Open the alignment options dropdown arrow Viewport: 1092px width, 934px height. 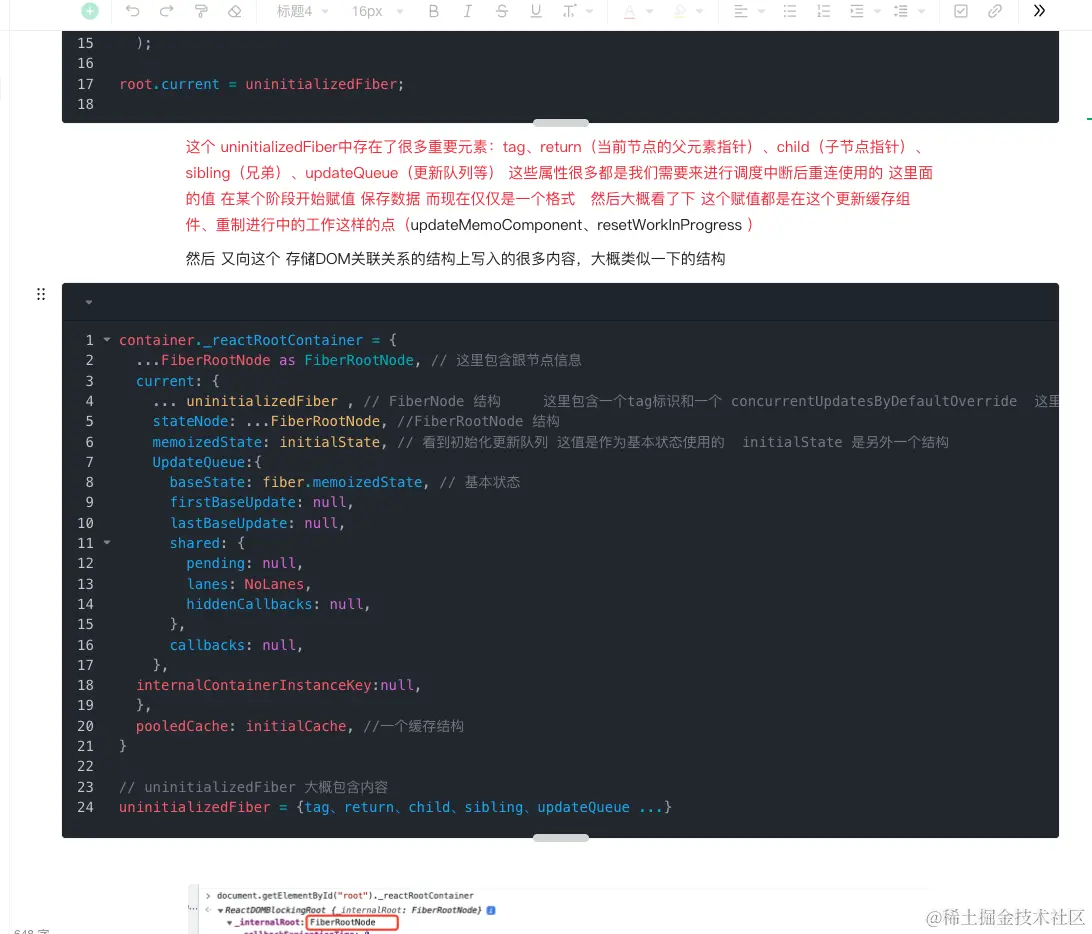coord(761,11)
